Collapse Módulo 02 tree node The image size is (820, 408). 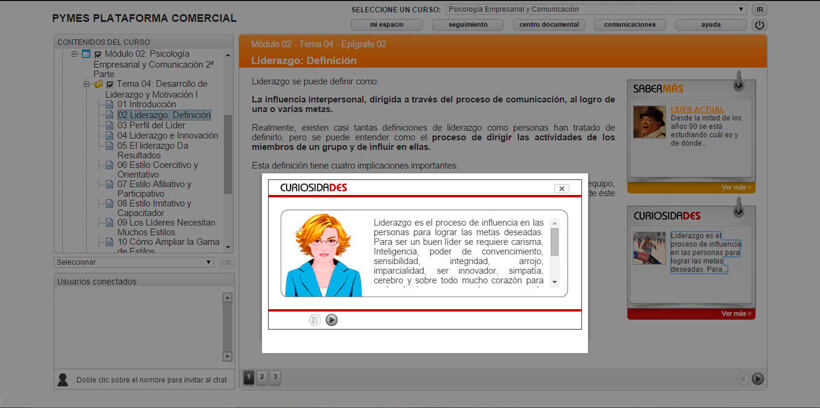(x=74, y=54)
